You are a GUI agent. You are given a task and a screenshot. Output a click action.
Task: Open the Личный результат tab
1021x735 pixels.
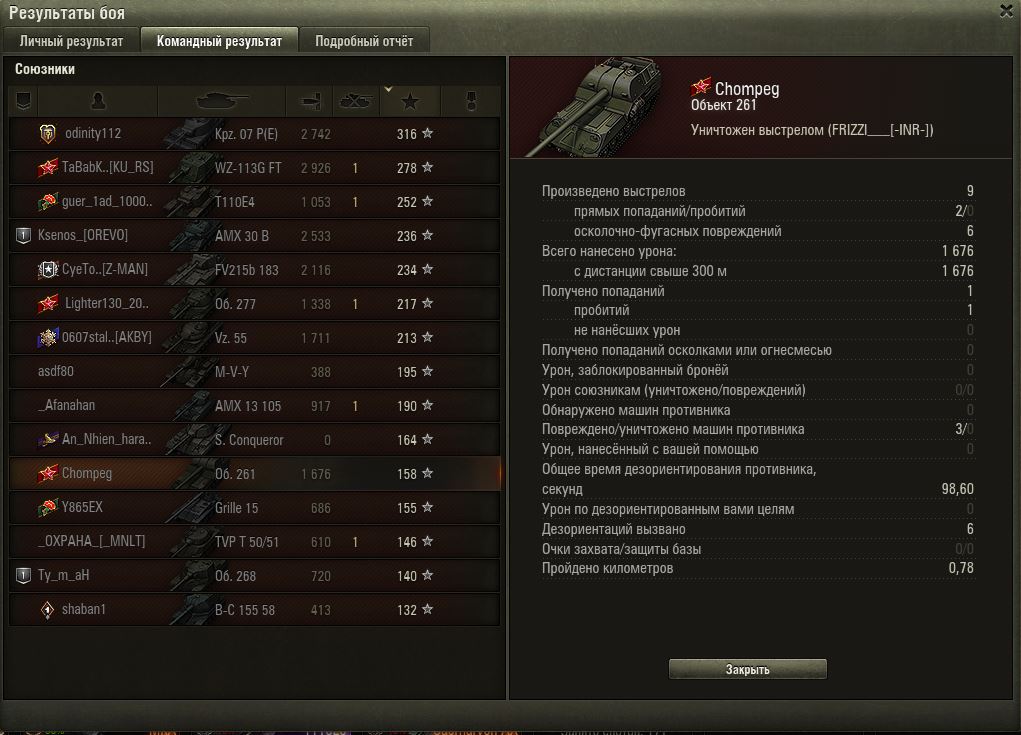[x=71, y=40]
